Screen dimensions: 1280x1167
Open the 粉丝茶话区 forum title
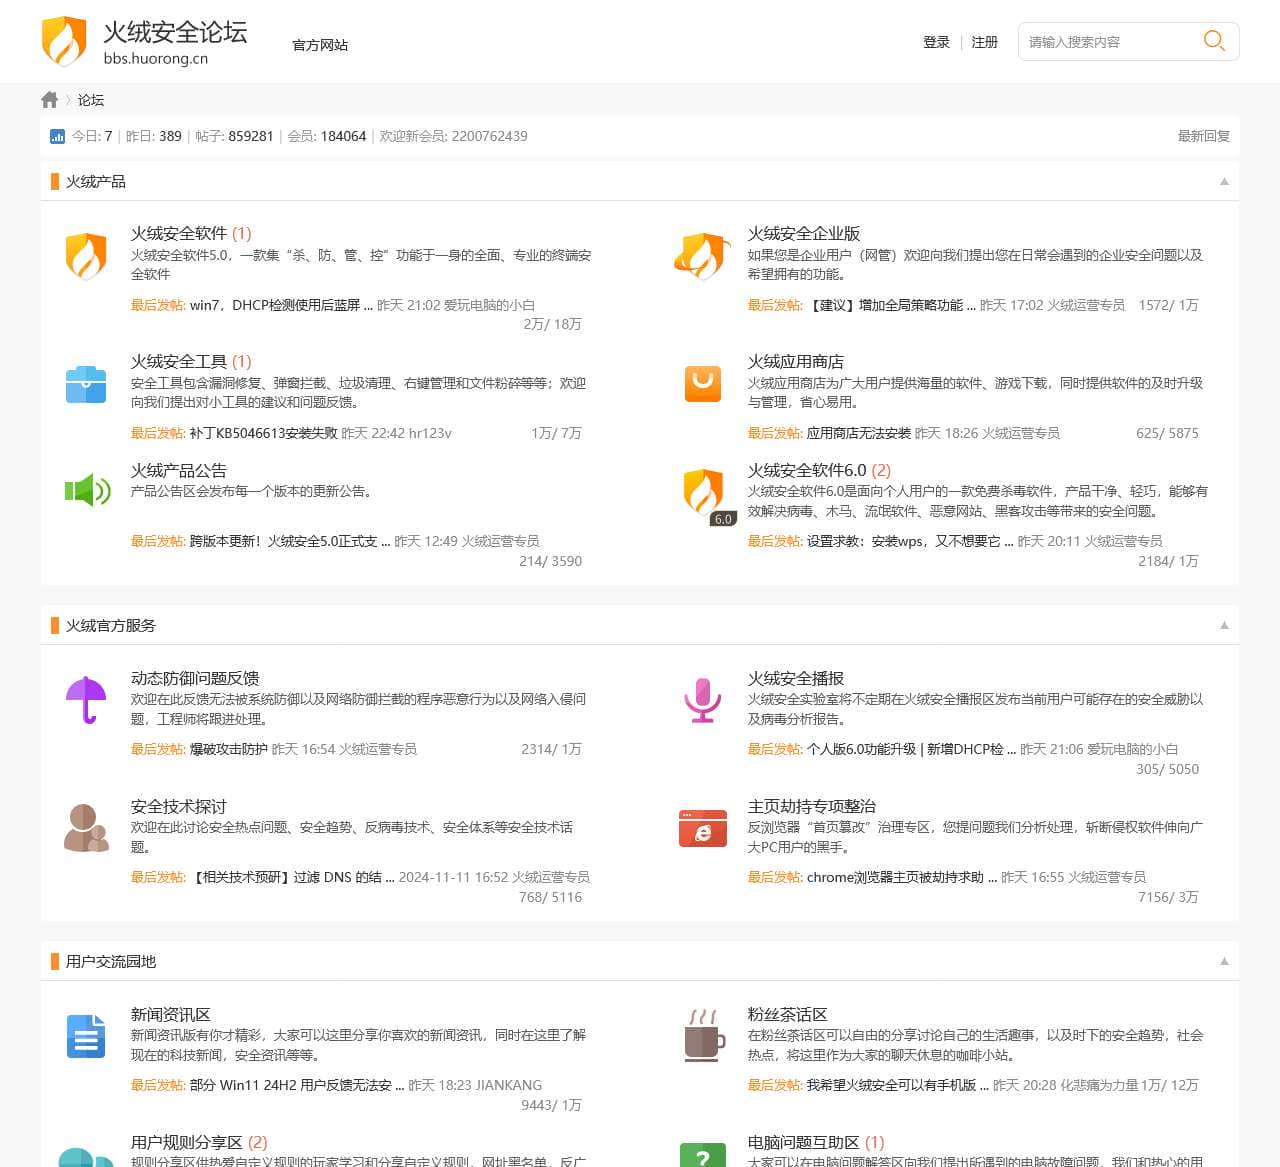[x=788, y=1014]
